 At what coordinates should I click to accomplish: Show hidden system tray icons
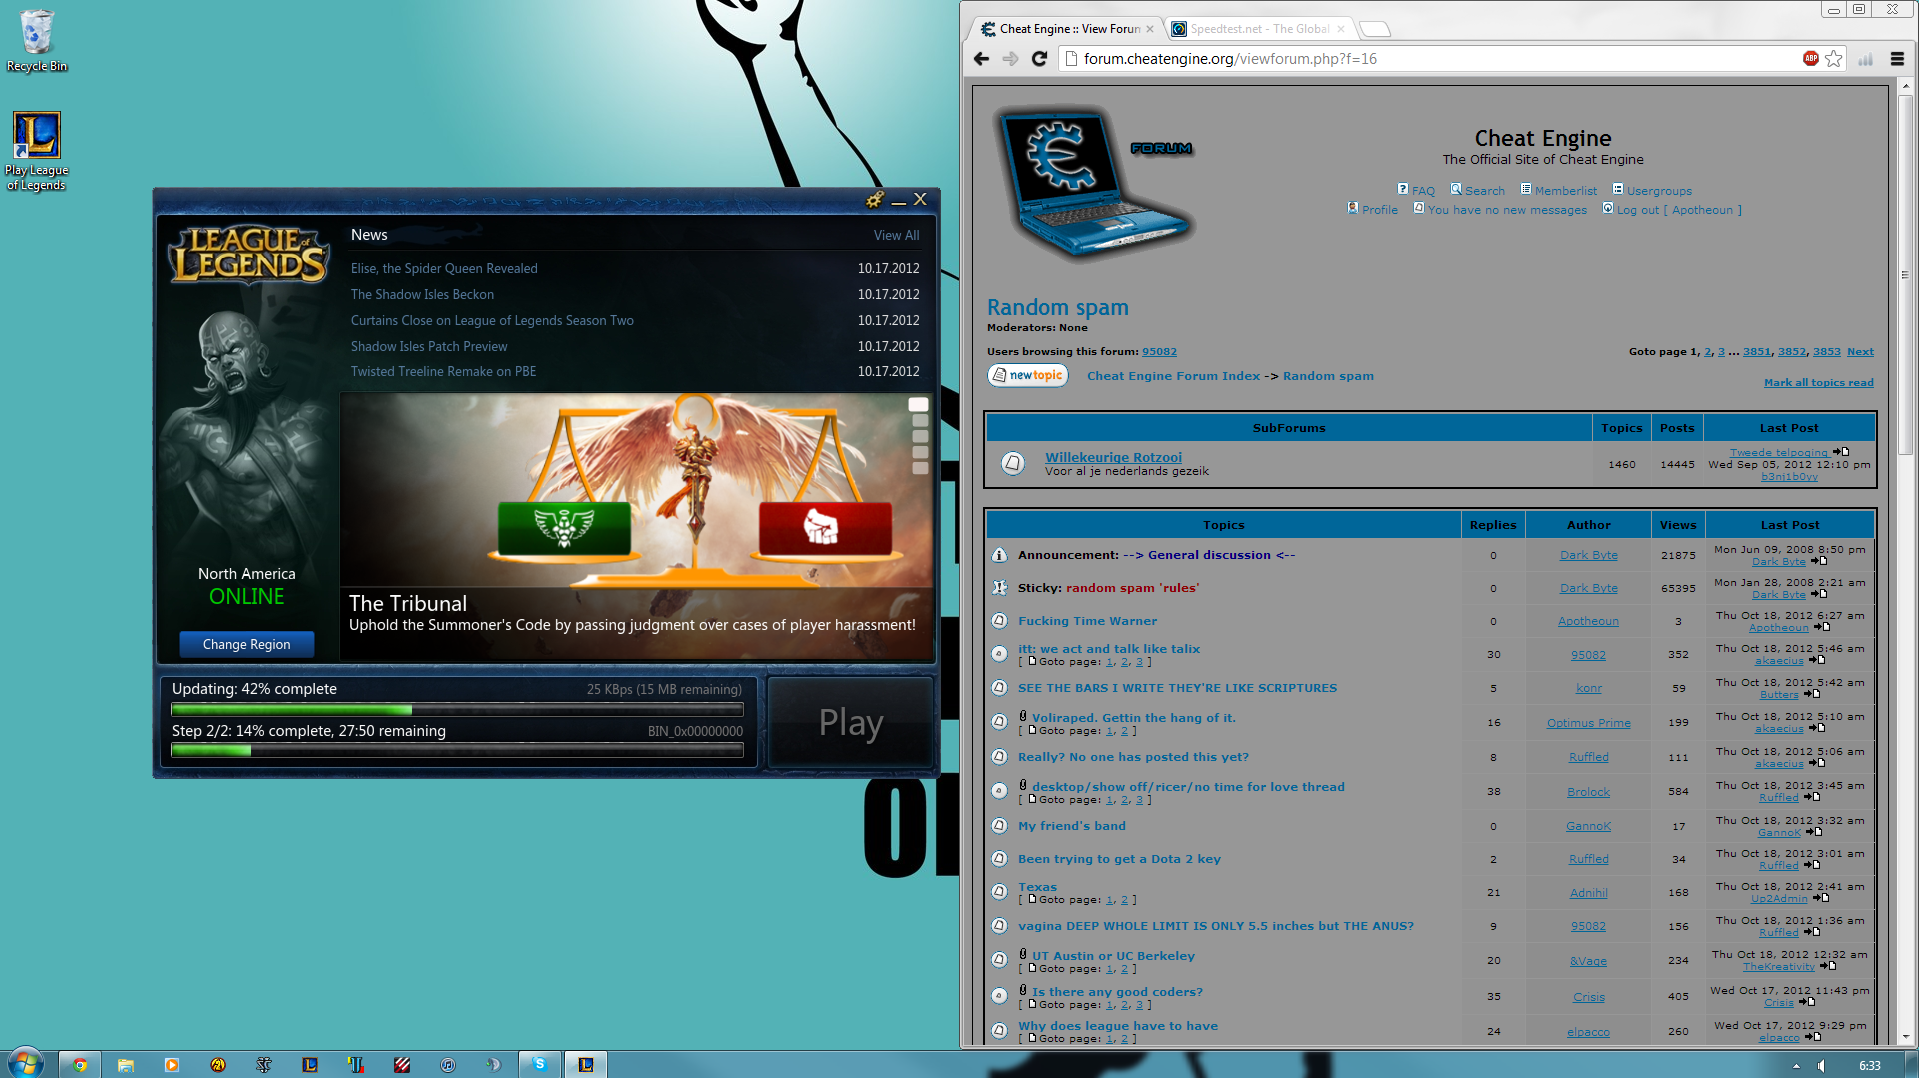[x=1796, y=1066]
